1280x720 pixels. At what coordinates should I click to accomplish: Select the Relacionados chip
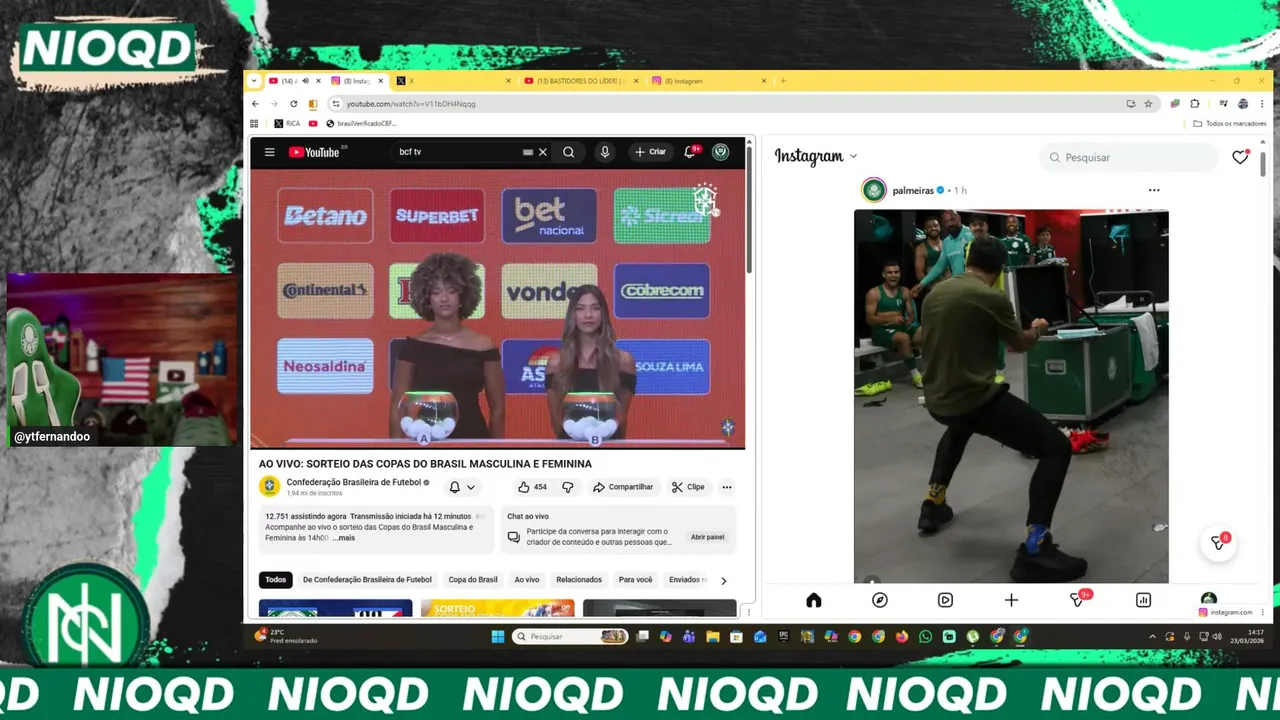(x=579, y=580)
